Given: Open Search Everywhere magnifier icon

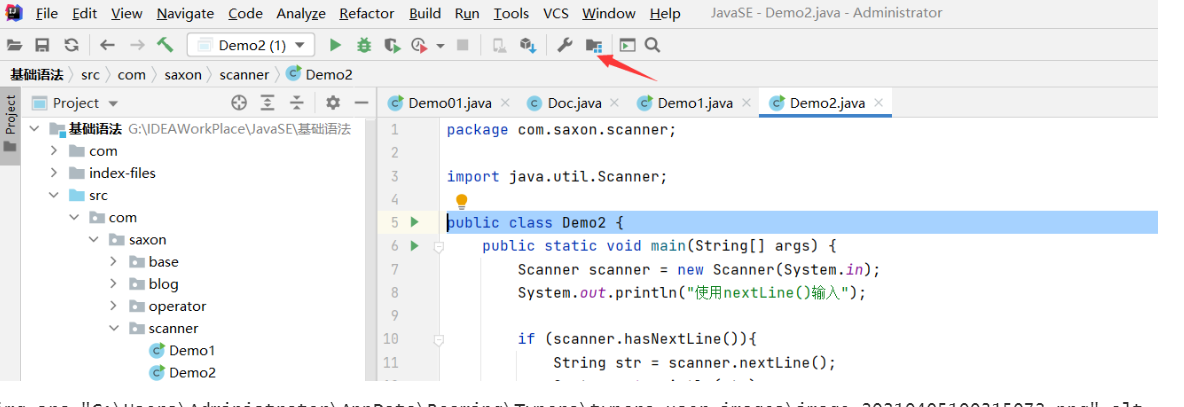Looking at the screenshot, I should (653, 45).
